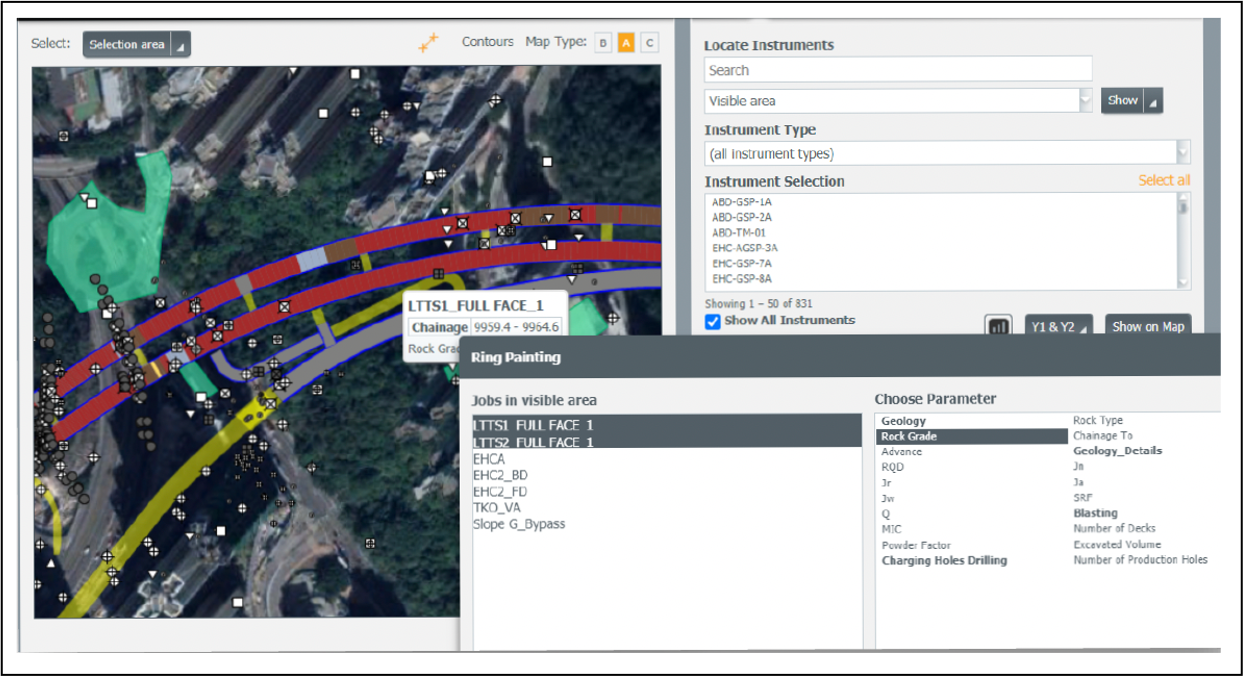The image size is (1243, 677).
Task: Click the Select all link
Action: [x=1164, y=181]
